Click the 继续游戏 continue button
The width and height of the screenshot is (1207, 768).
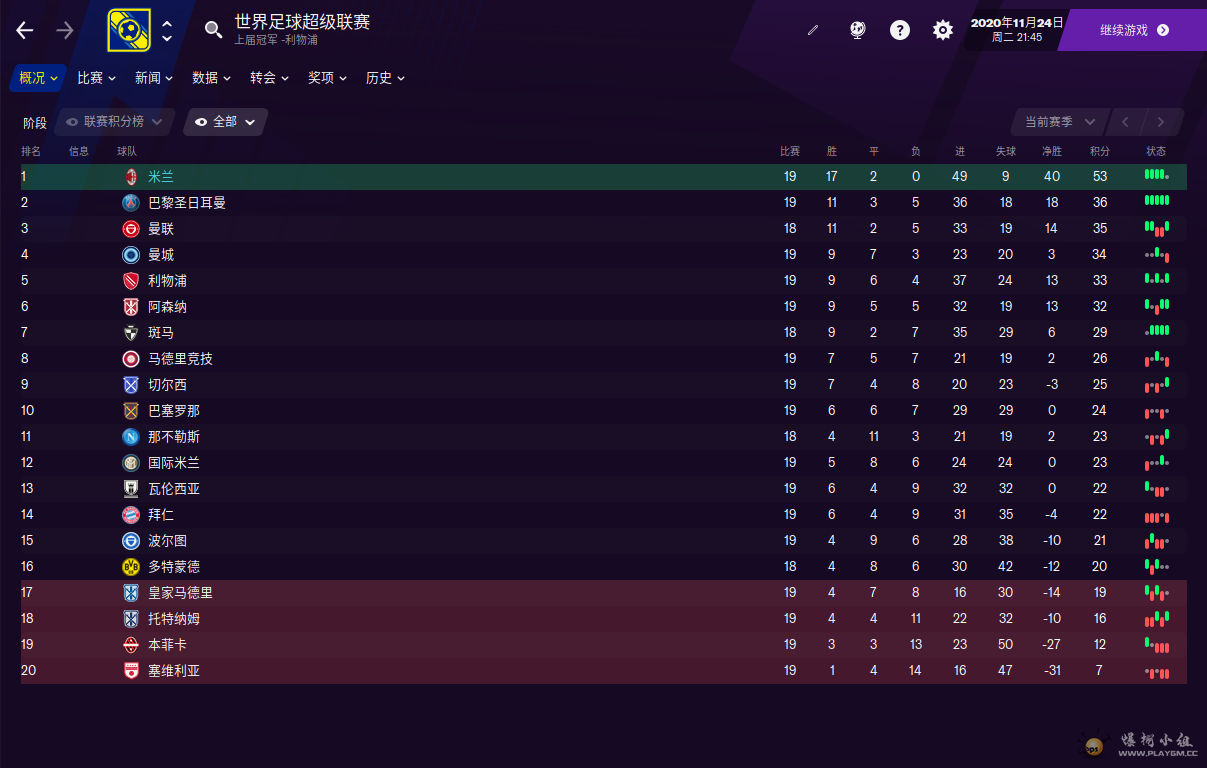click(1134, 30)
